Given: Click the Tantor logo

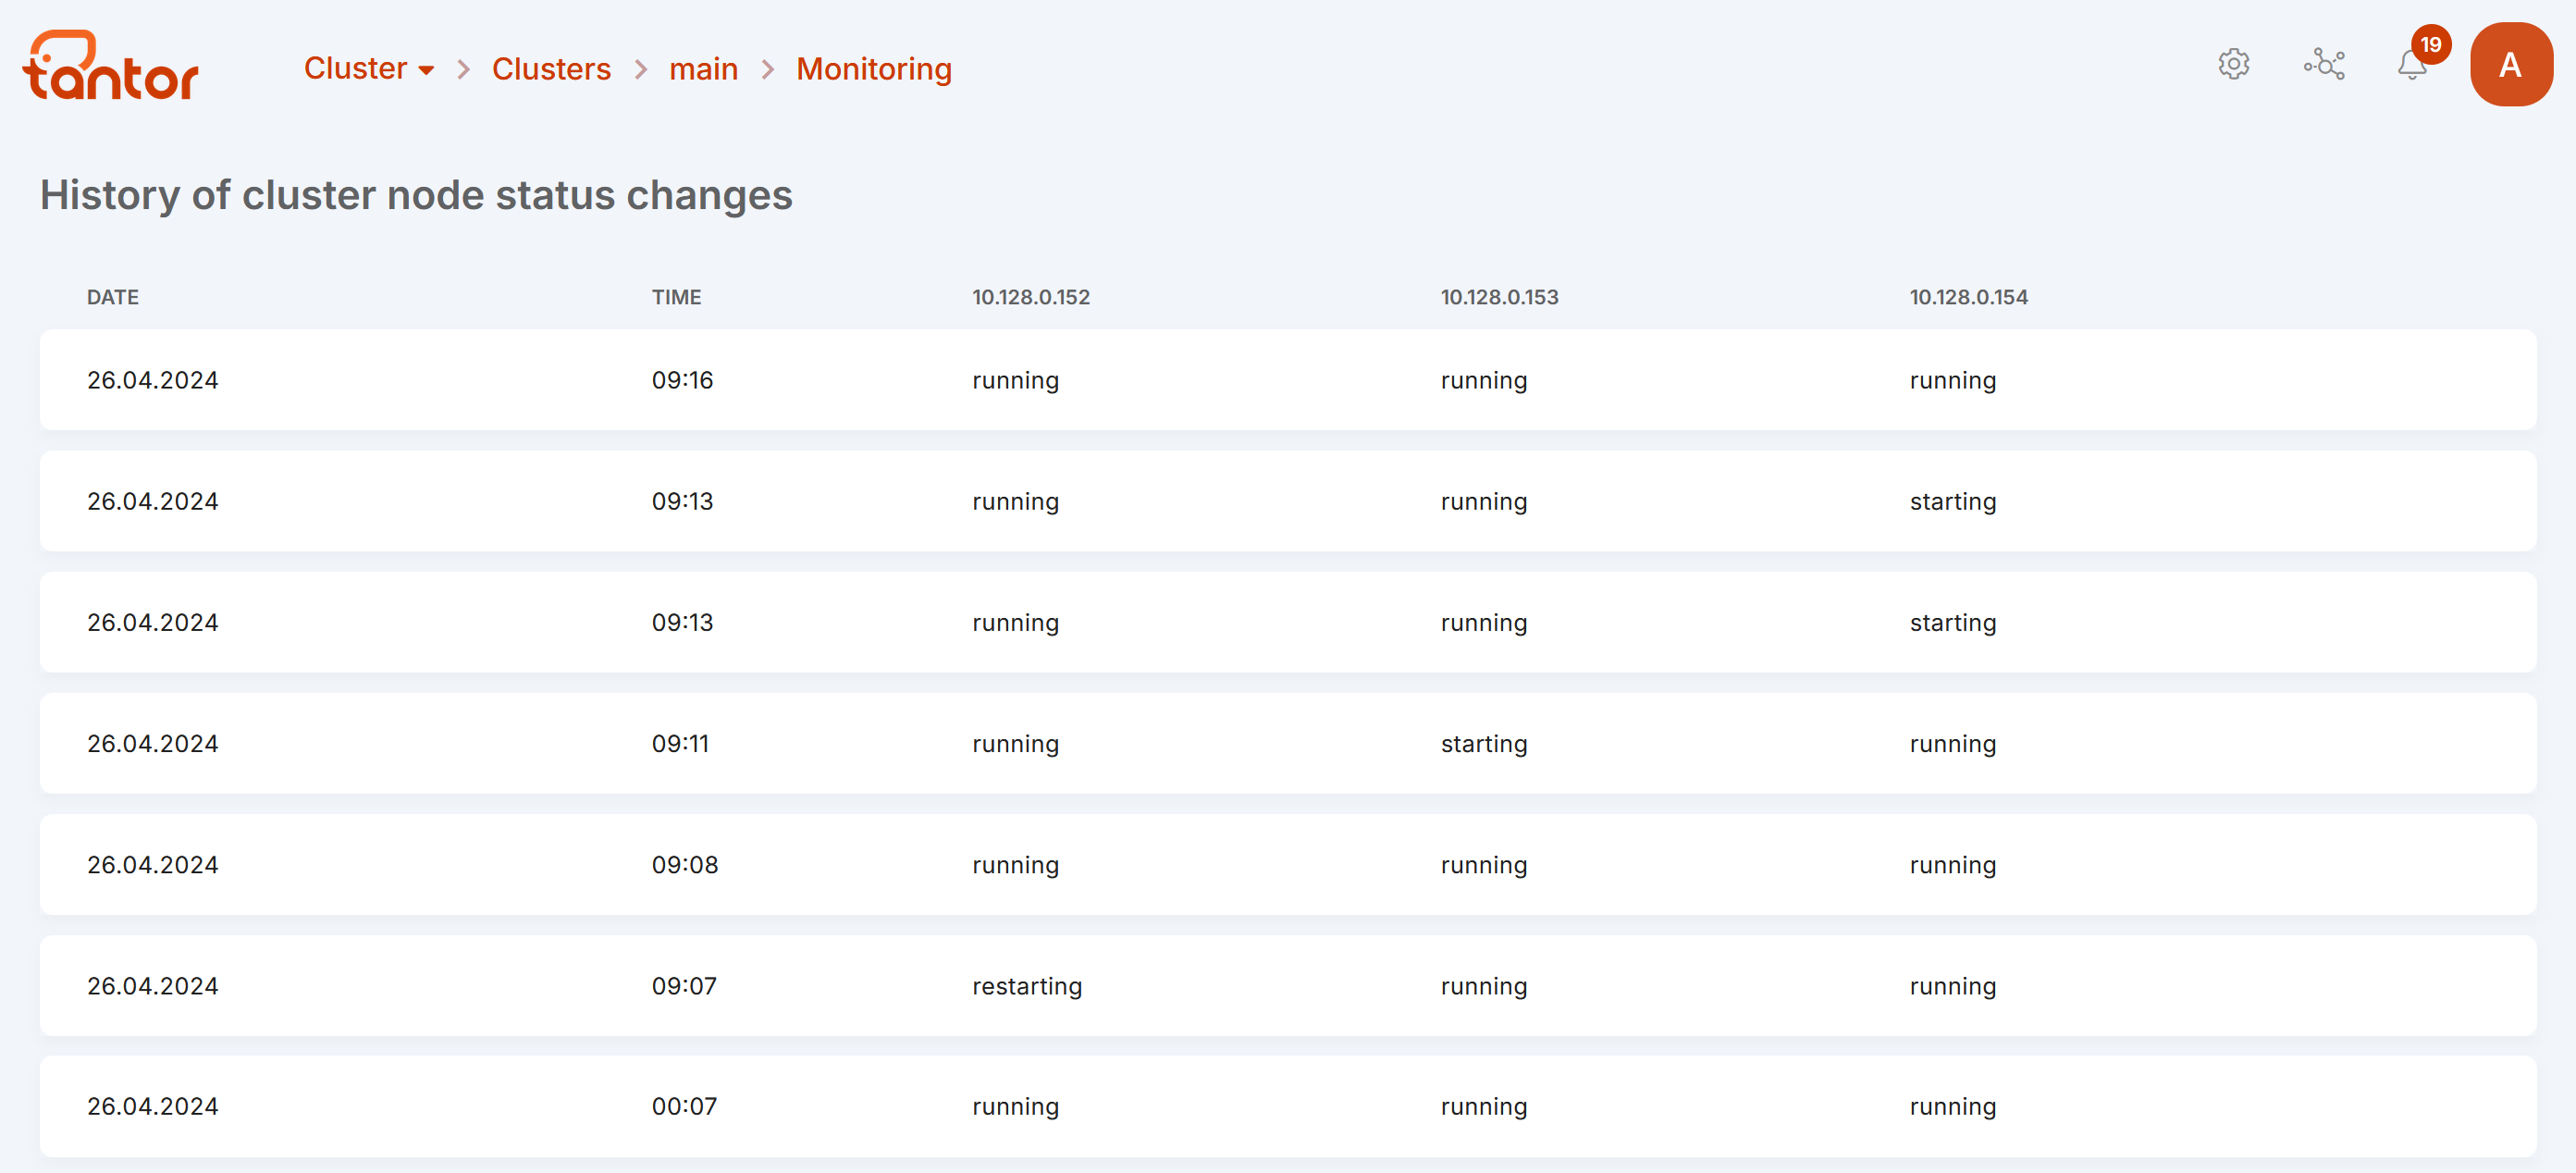Looking at the screenshot, I should click(110, 65).
